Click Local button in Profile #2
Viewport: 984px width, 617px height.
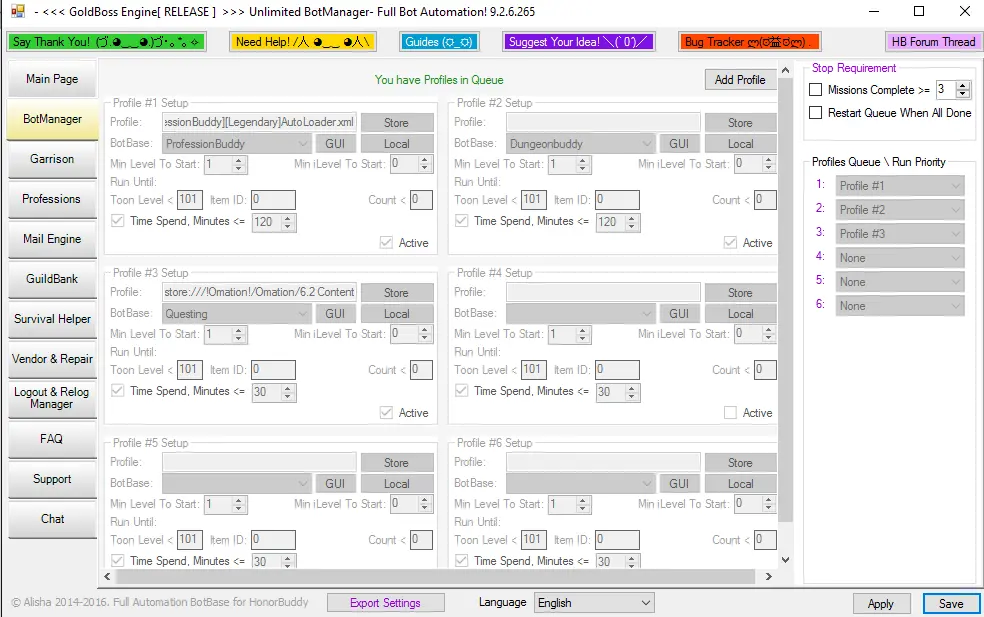click(741, 144)
